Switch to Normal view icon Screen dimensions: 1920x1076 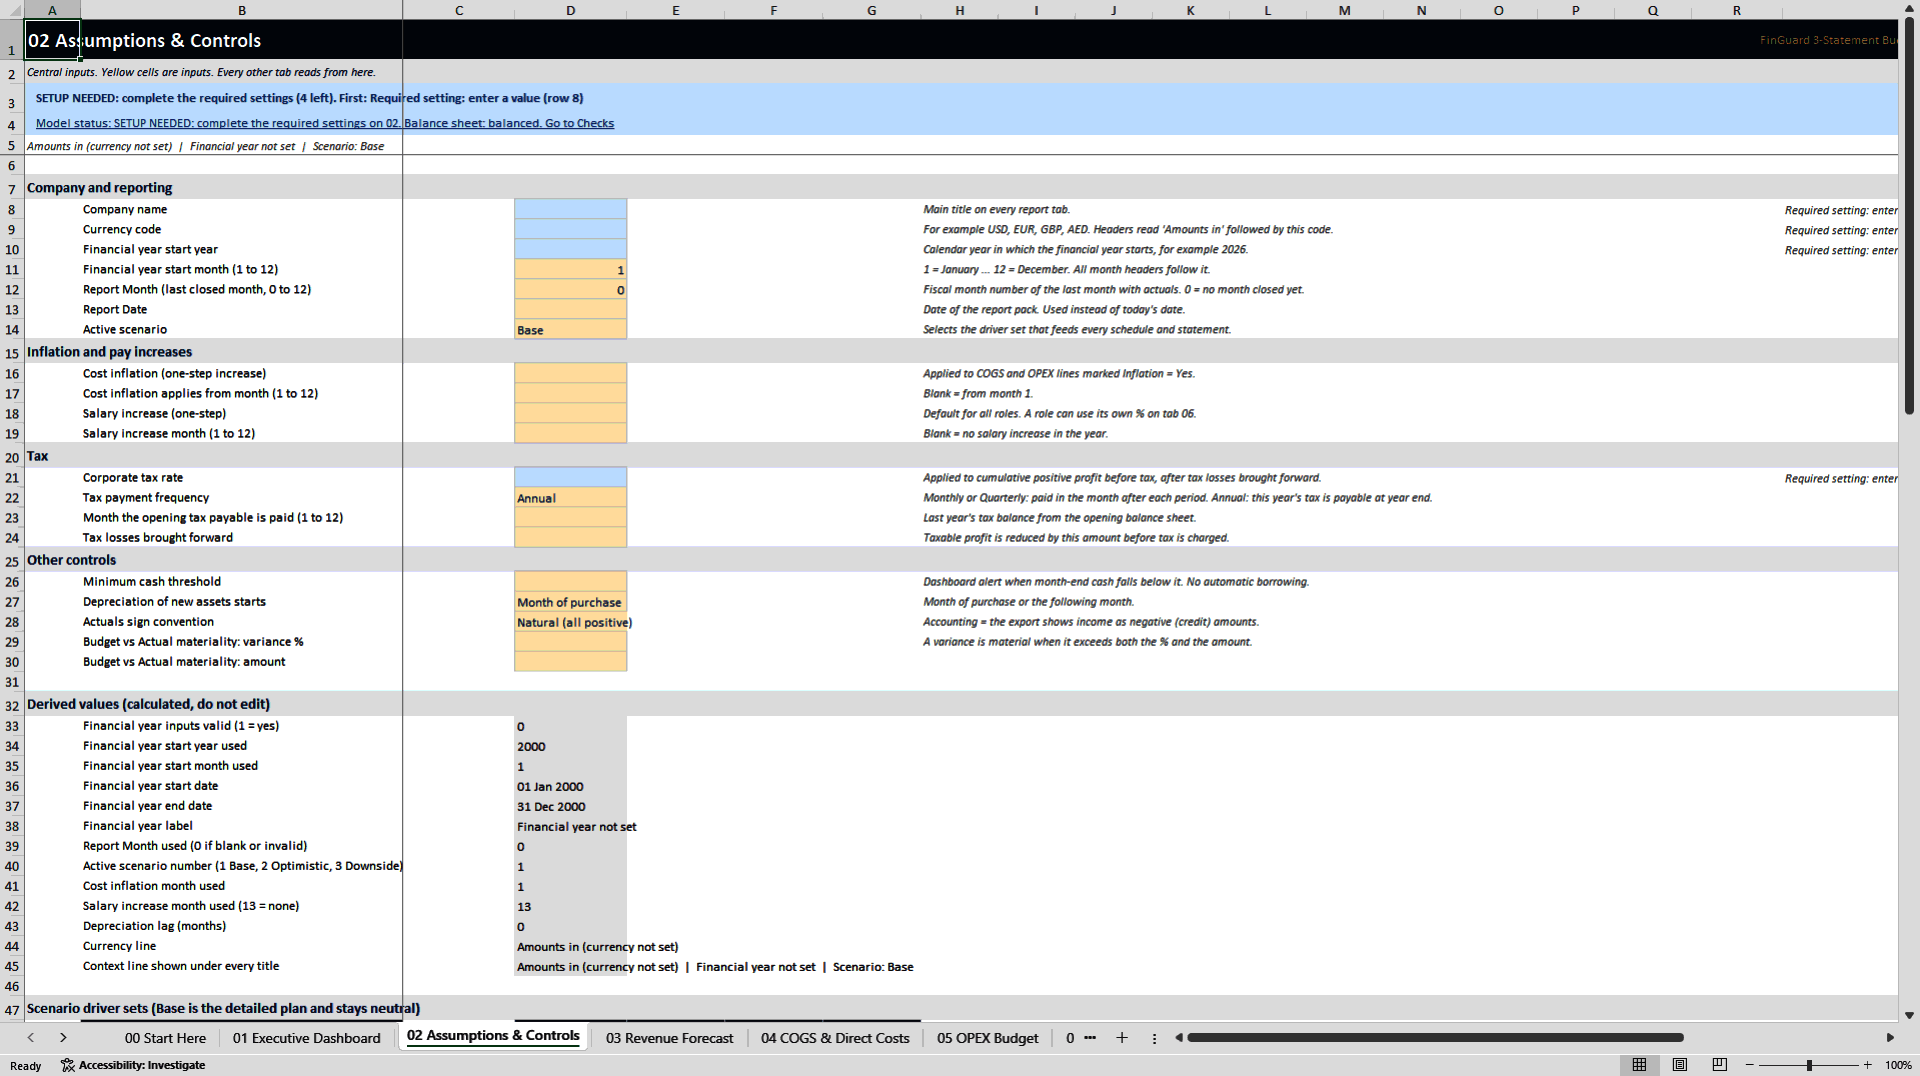(1639, 1065)
